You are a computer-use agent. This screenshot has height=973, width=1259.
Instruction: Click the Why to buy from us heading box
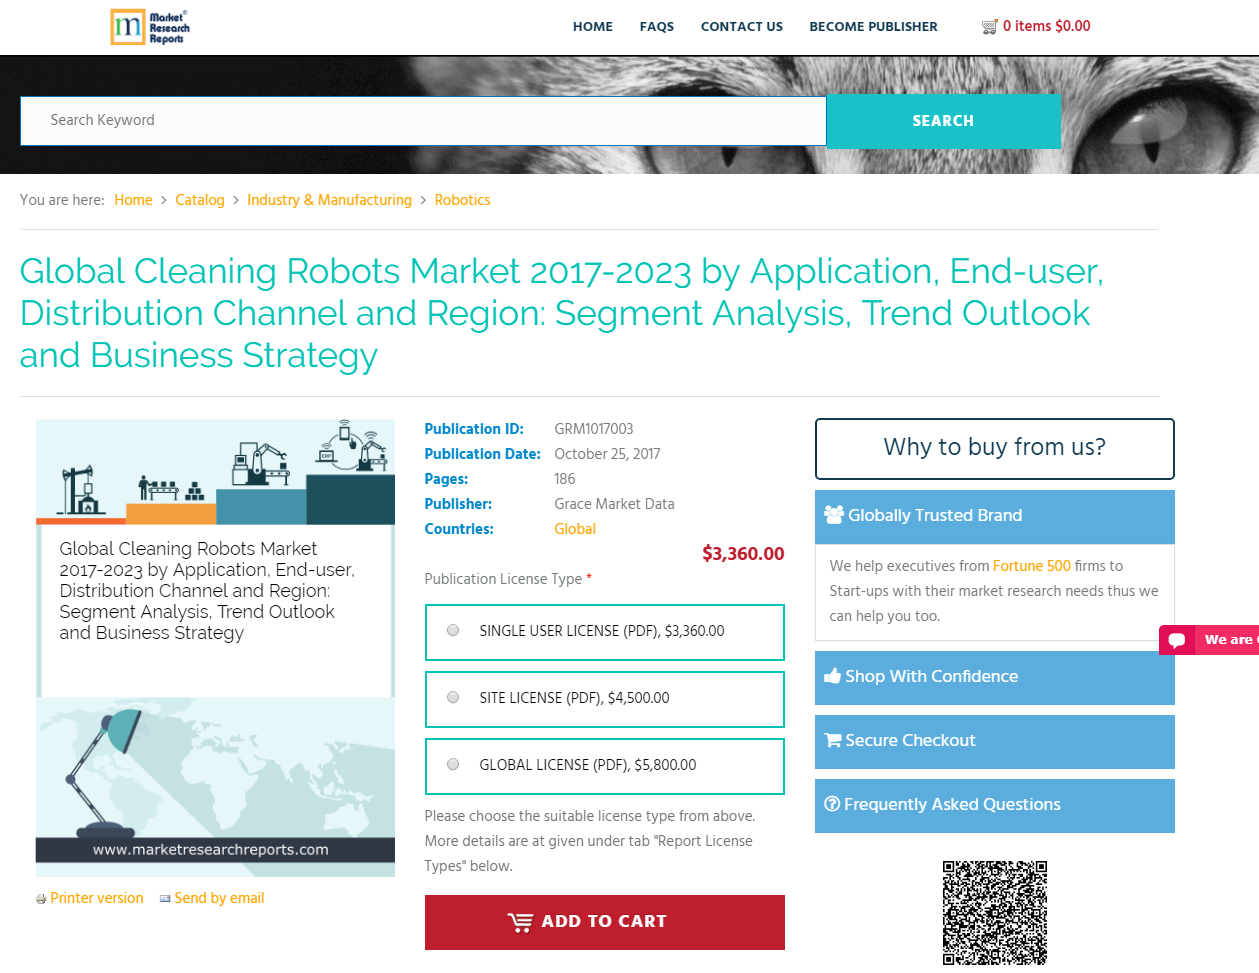coord(995,448)
